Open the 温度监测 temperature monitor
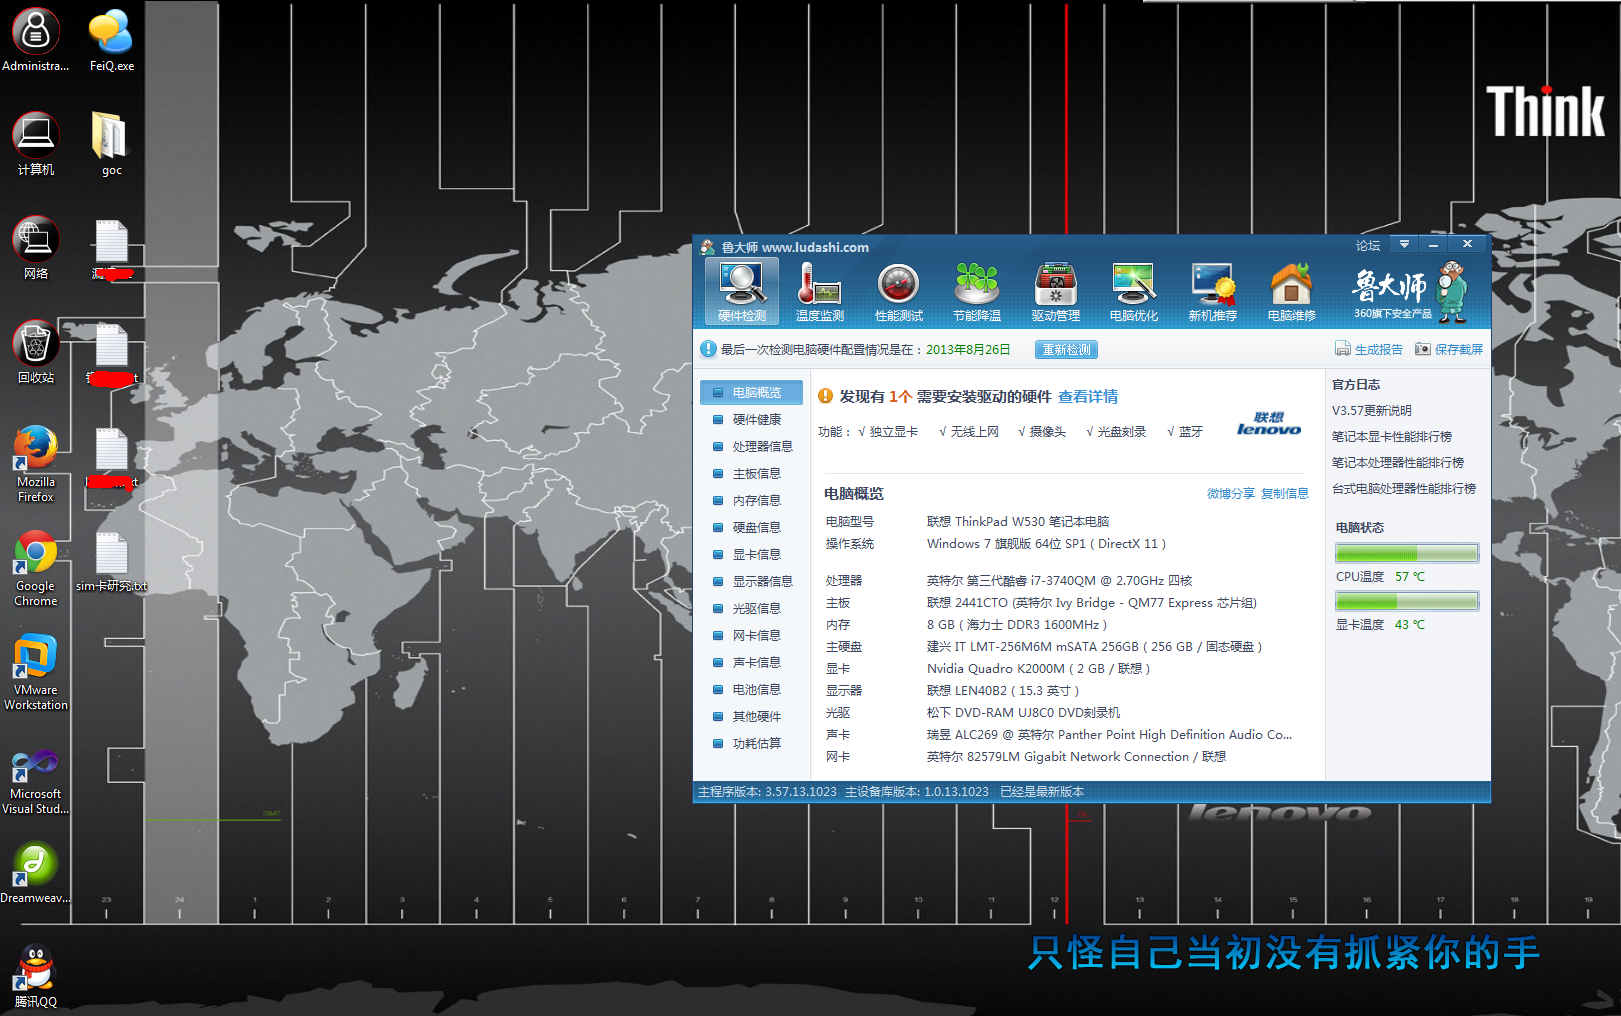 click(819, 291)
